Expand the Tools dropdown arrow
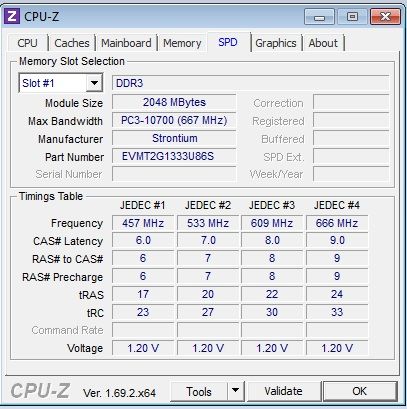Screen dimensions: 407x409 (235, 390)
